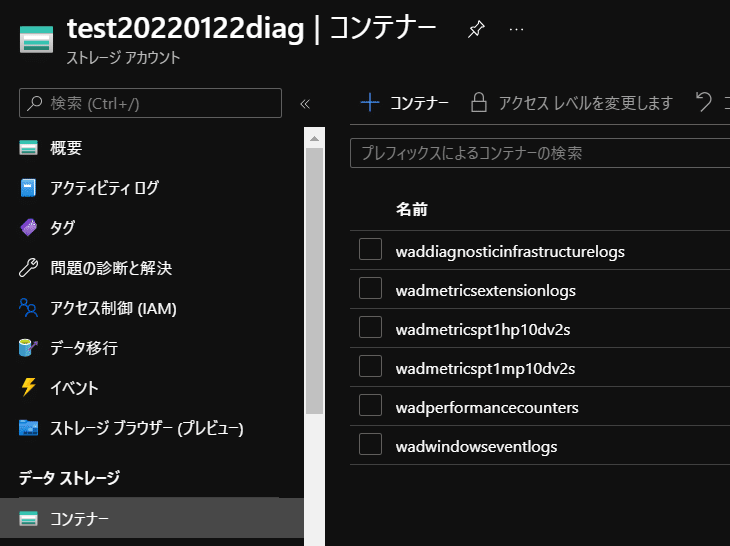This screenshot has height=546, width=730.
Task: Click the データ ストレージ section heading
Action: point(69,478)
